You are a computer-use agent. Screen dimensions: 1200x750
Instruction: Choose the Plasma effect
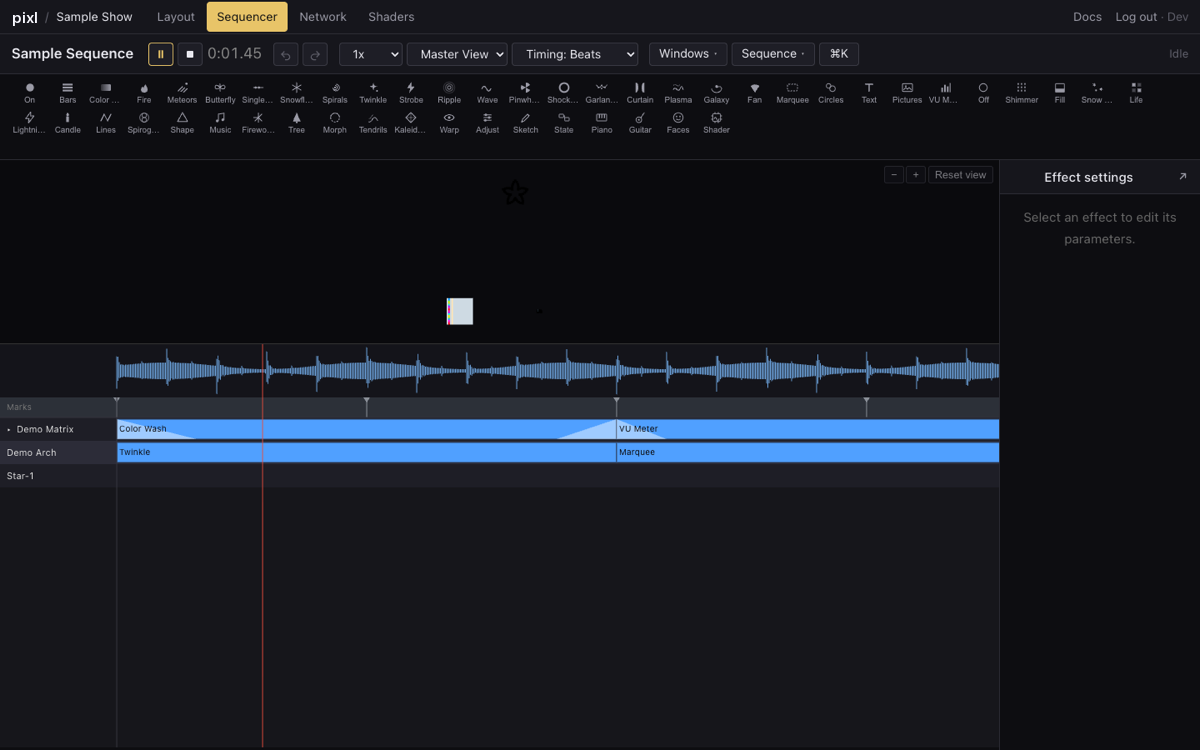(x=678, y=93)
